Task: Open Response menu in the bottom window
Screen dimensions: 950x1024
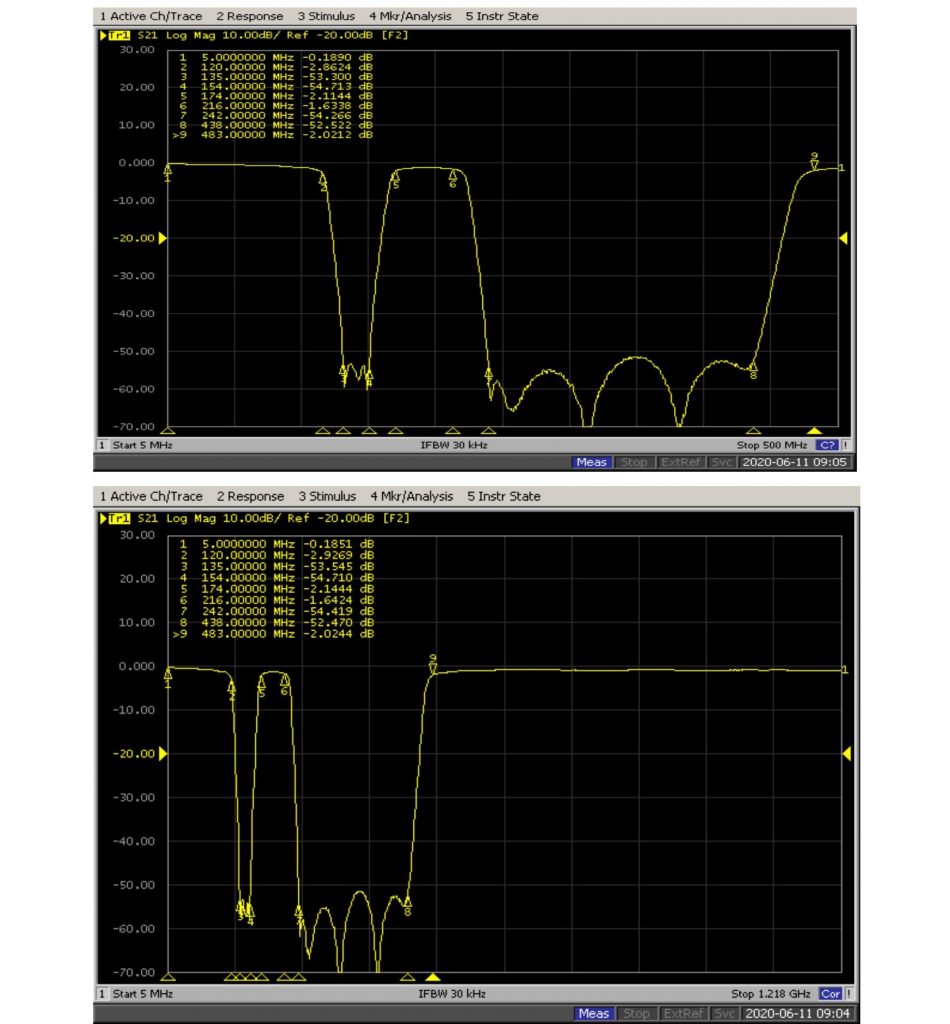Action: click(250, 496)
